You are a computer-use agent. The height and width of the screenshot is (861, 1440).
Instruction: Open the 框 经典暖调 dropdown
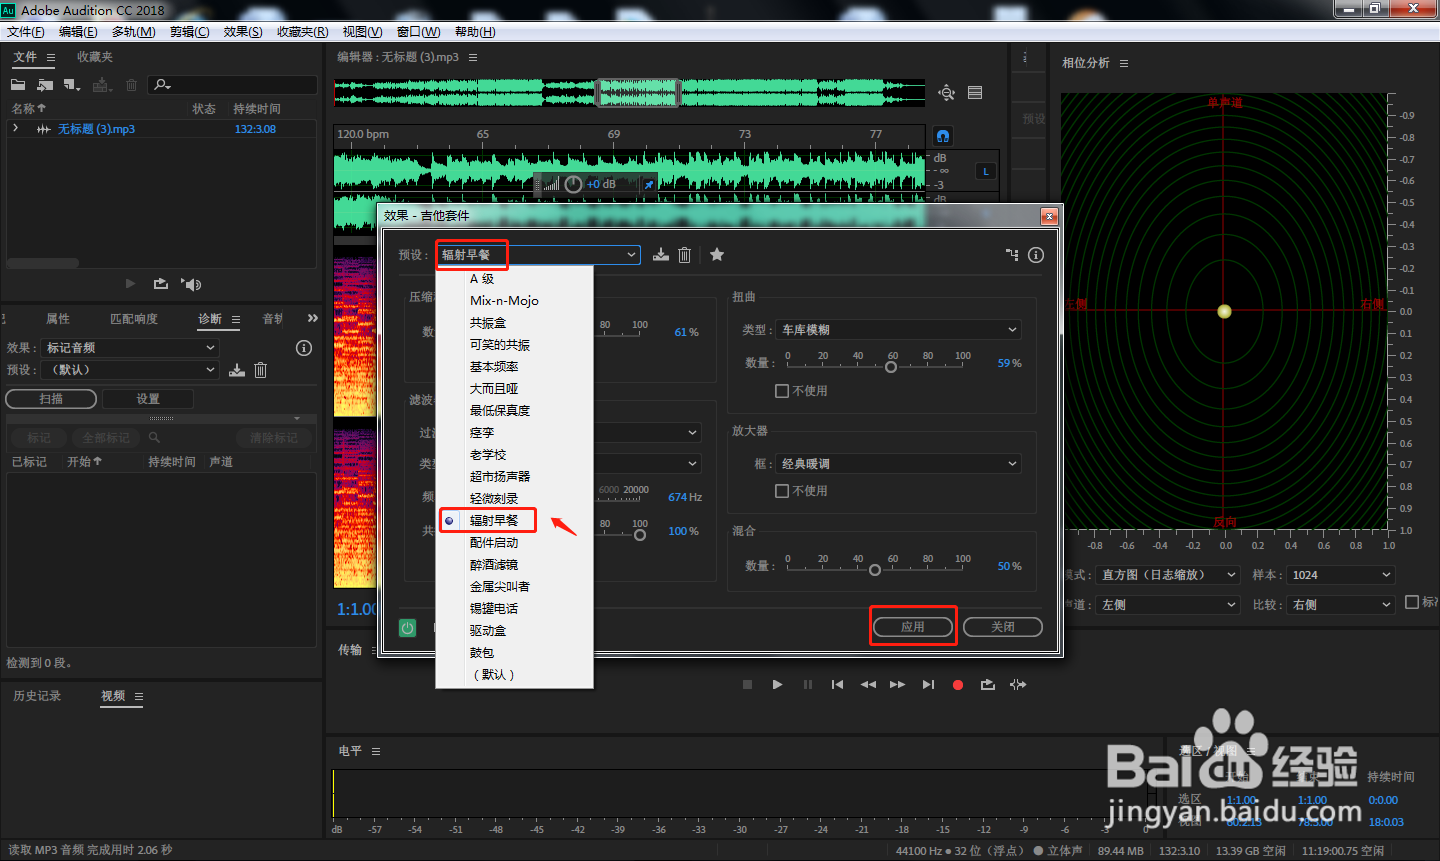898,464
